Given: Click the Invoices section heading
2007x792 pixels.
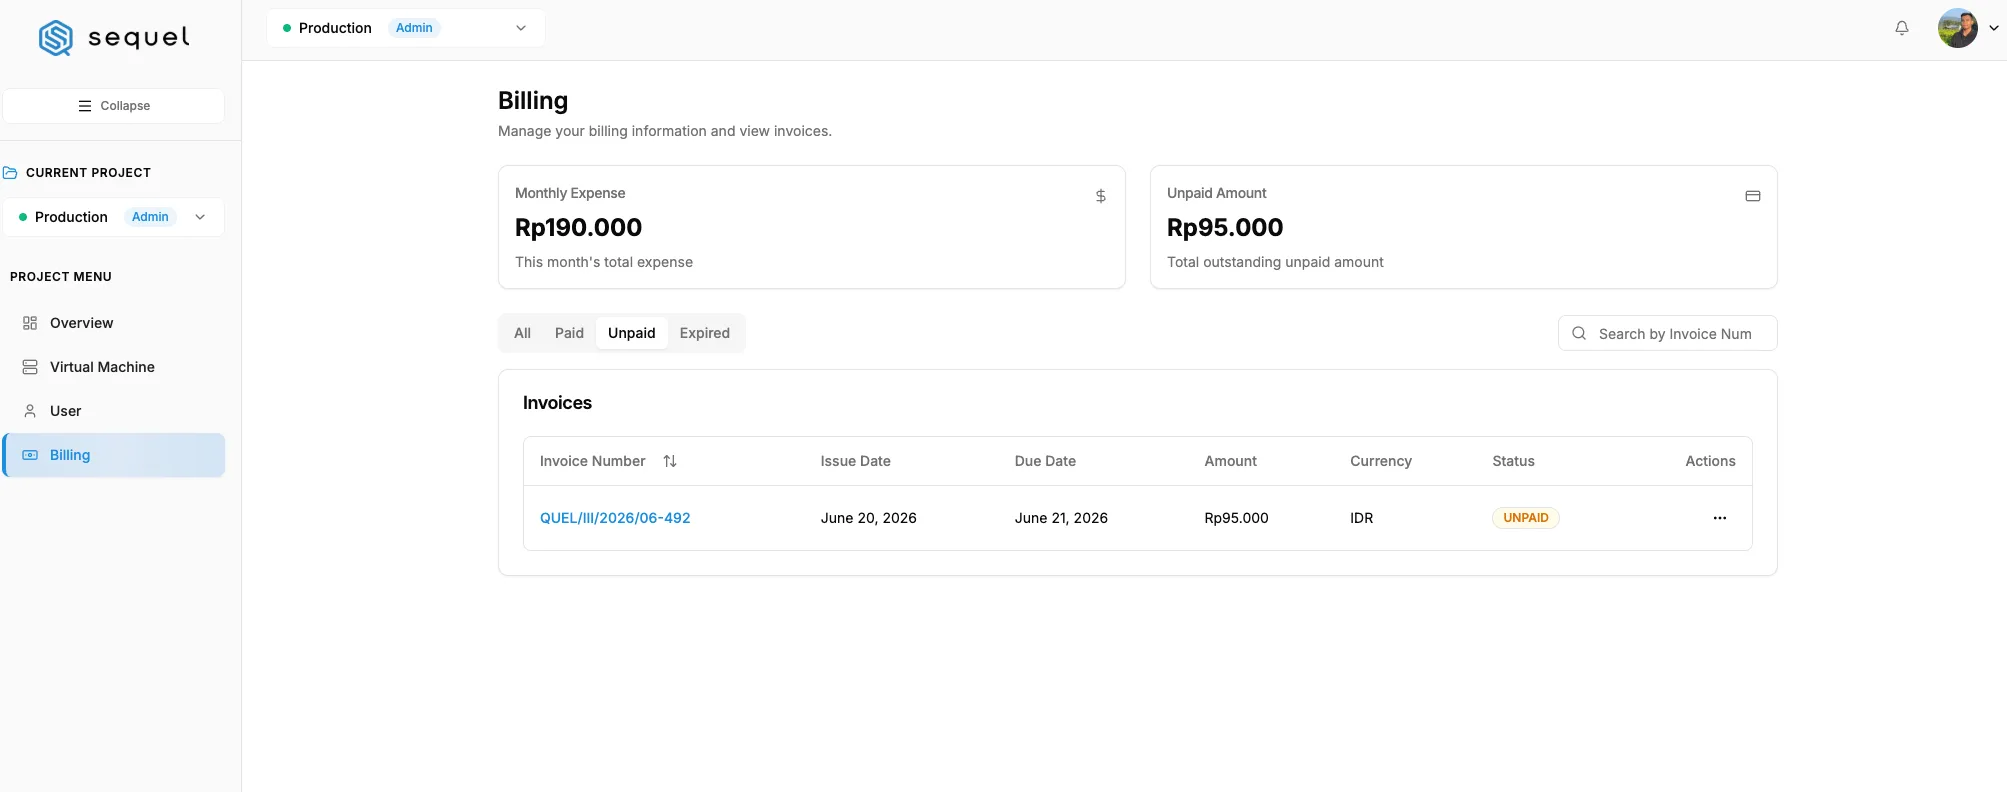Looking at the screenshot, I should (557, 403).
